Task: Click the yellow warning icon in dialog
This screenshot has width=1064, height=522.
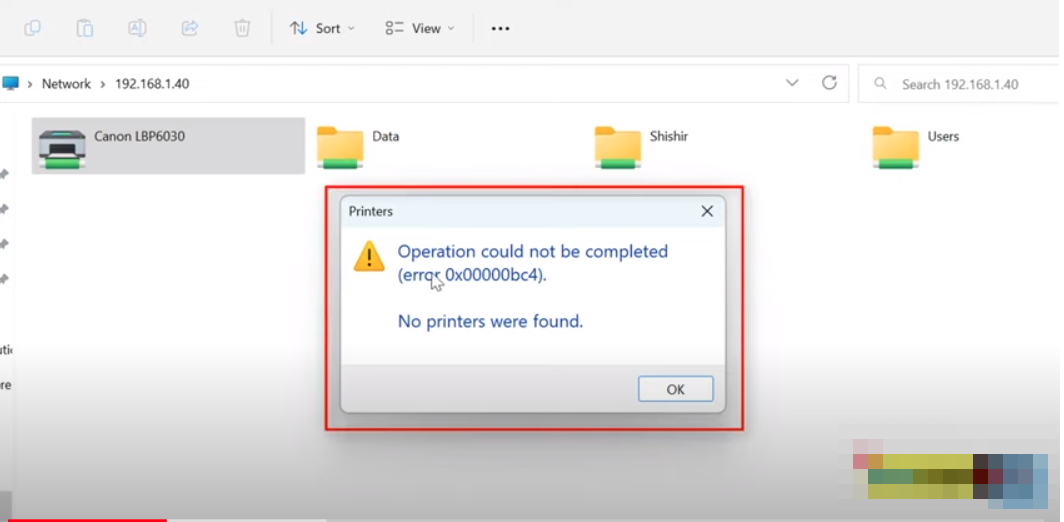Action: click(x=369, y=256)
